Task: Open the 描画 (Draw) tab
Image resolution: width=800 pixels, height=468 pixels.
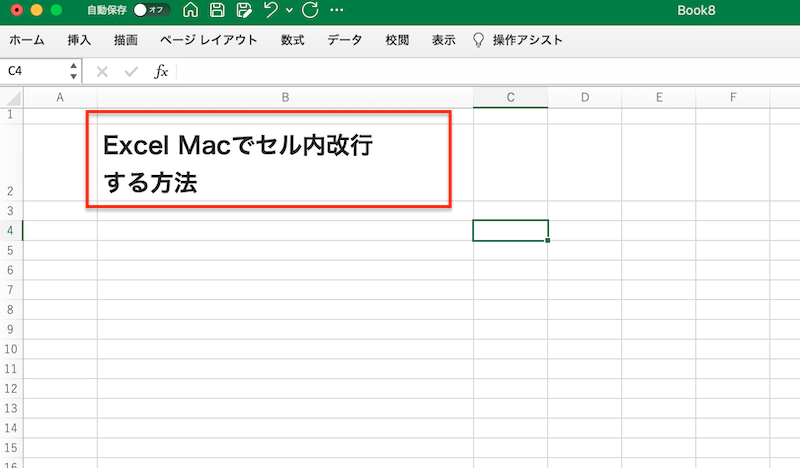Action: (126, 40)
